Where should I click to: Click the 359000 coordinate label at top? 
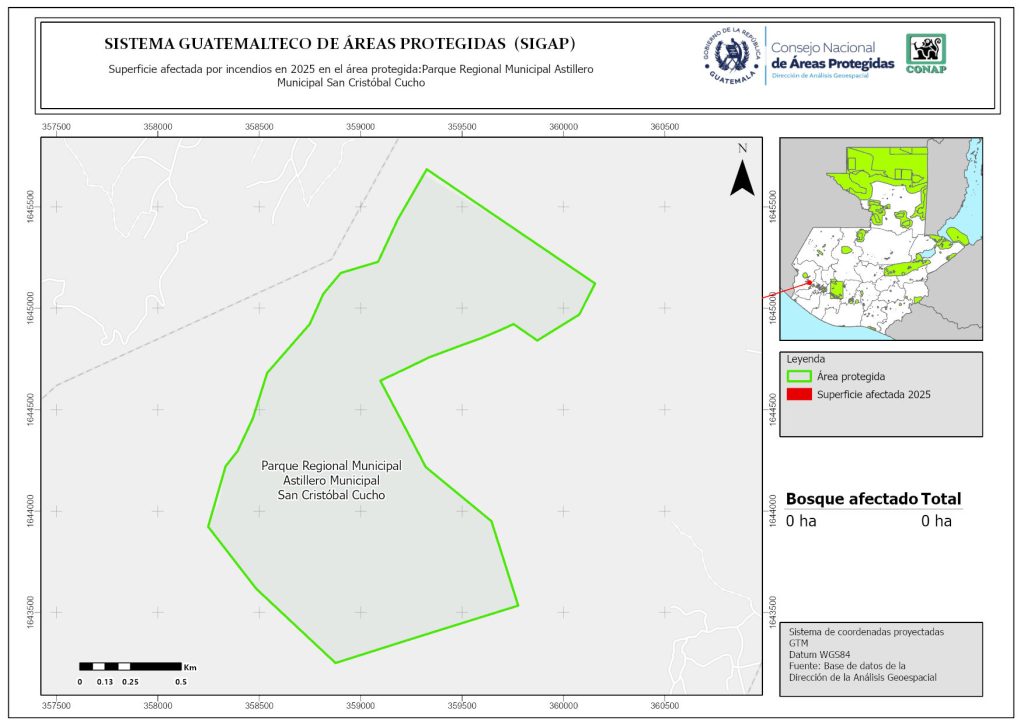pos(361,127)
